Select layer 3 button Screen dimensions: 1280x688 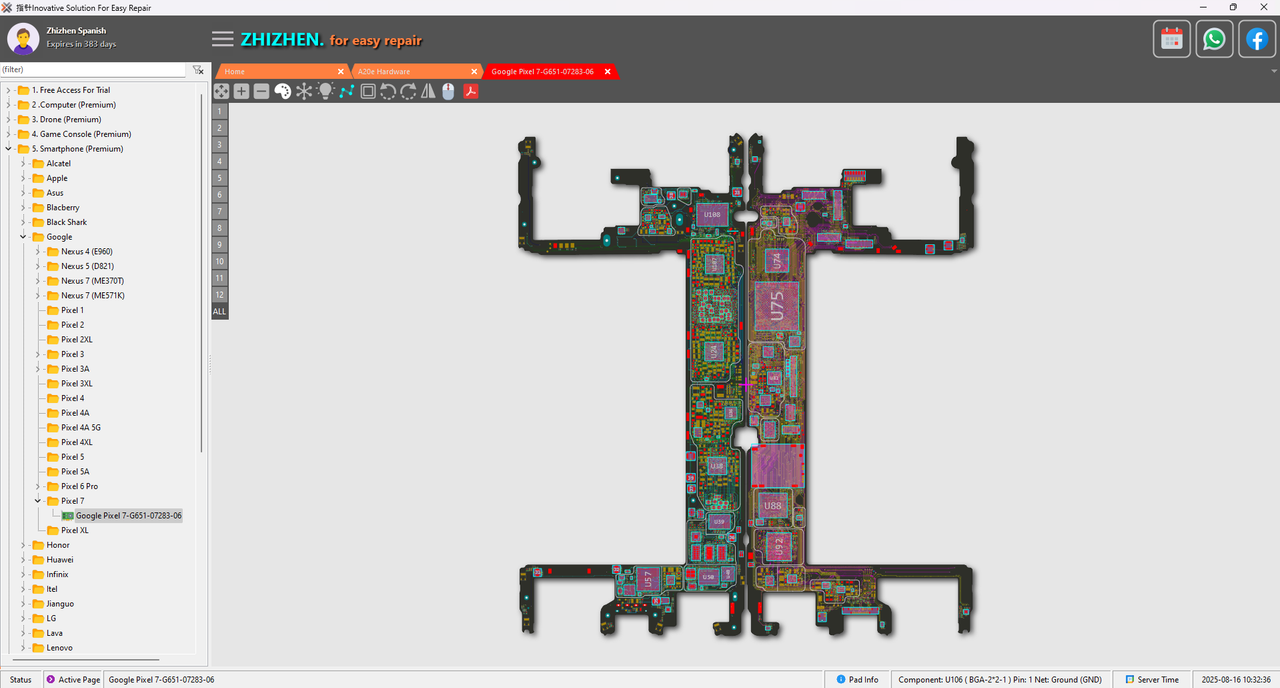(219, 145)
